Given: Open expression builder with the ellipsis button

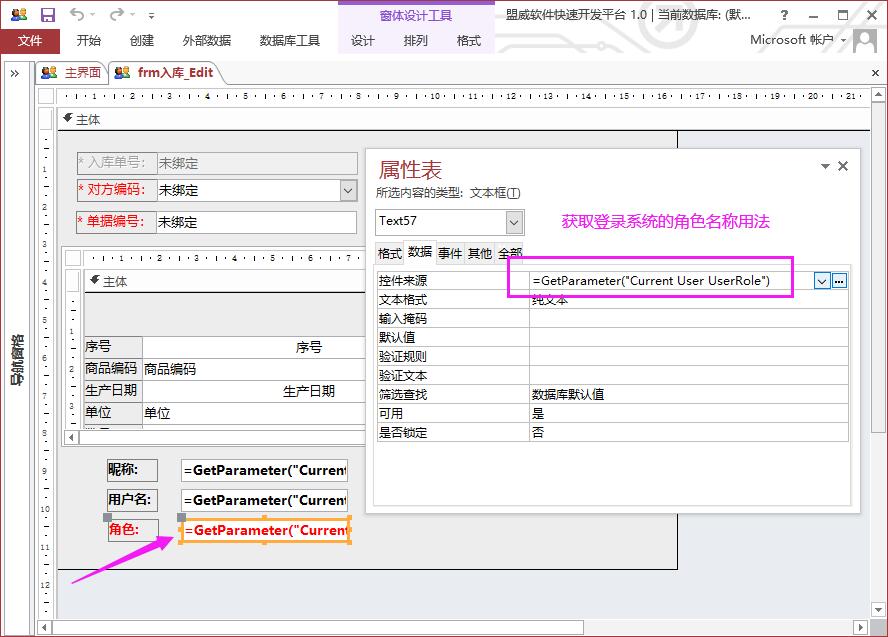Looking at the screenshot, I should tap(839, 281).
